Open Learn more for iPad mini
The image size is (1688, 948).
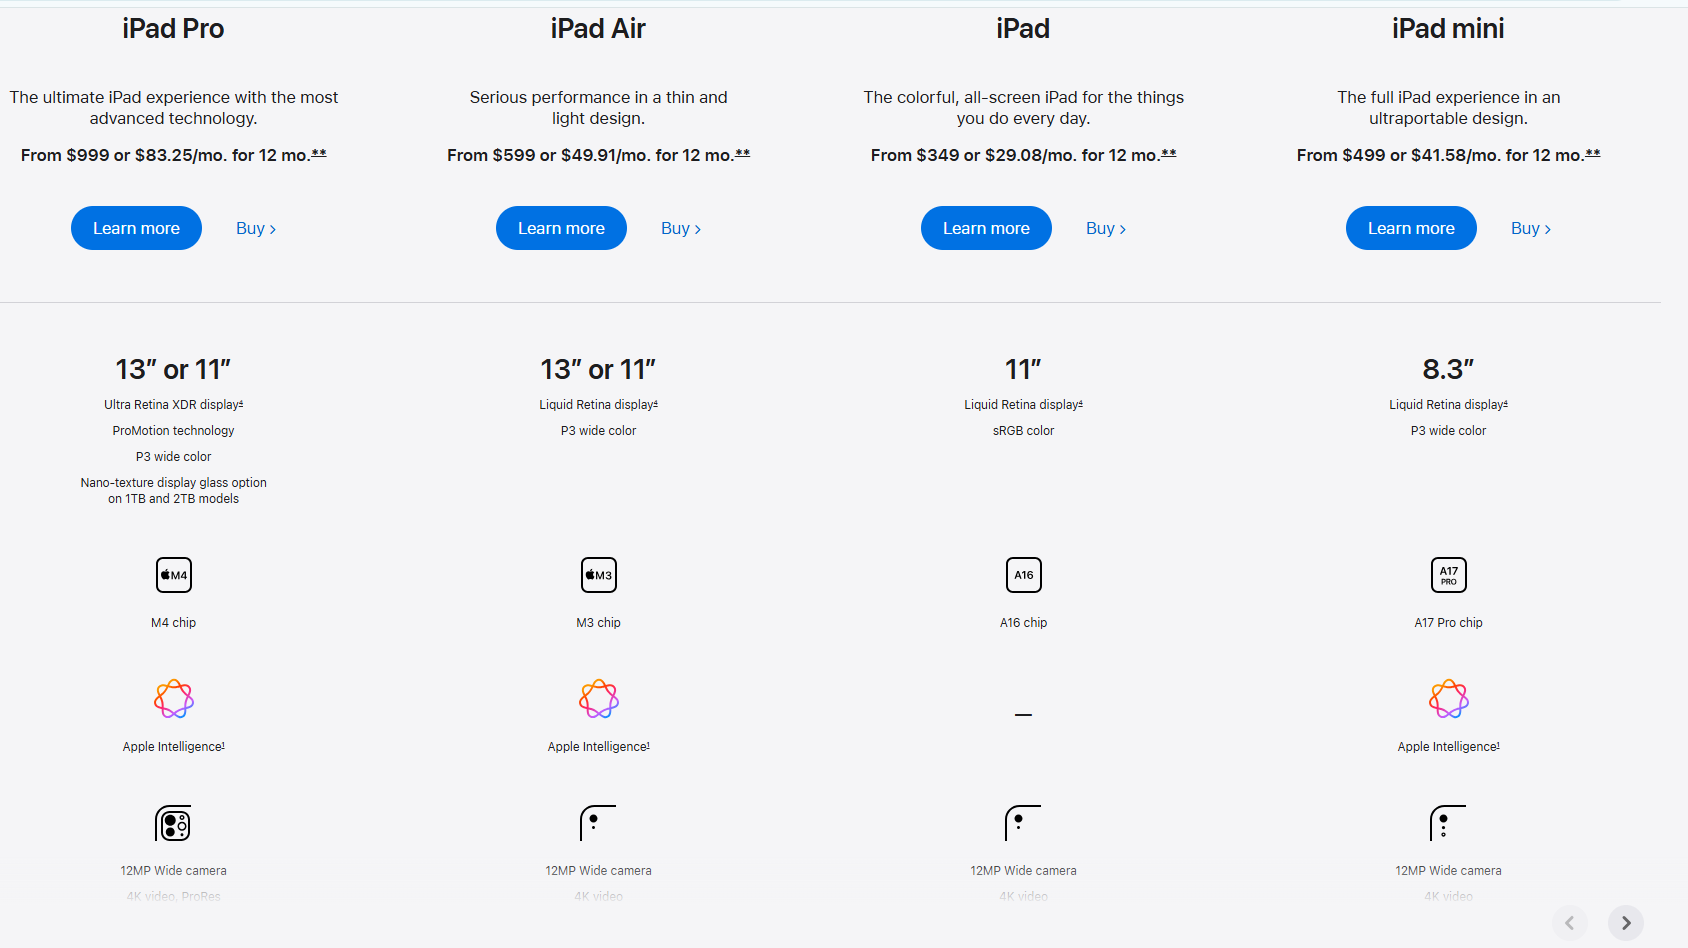1411,228
